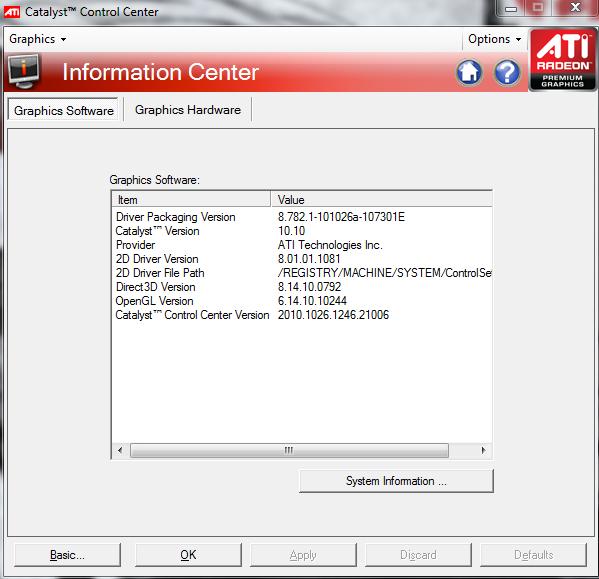Image resolution: width=599 pixels, height=579 pixels.
Task: Minimize the Catalyst Control Center window
Action: (511, 8)
